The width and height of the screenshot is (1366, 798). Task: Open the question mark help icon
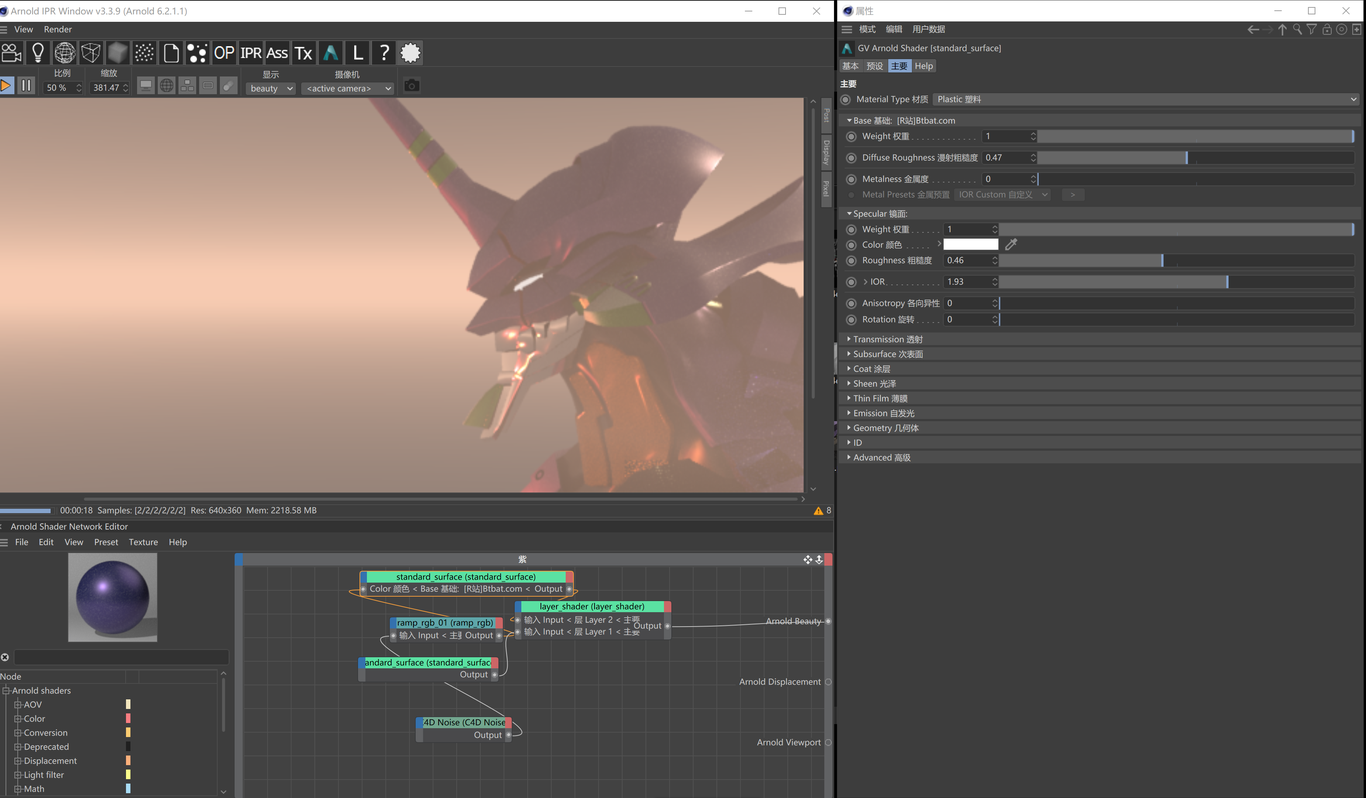point(384,53)
